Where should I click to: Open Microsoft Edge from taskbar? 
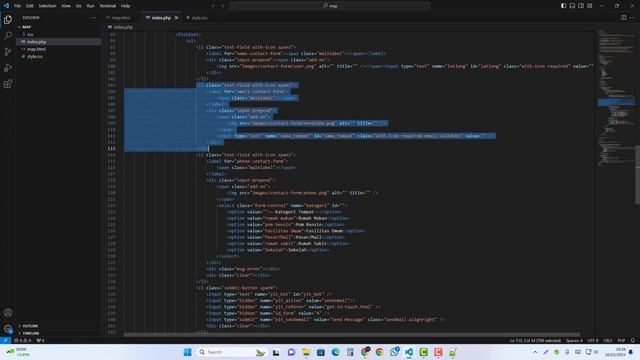coord(336,352)
